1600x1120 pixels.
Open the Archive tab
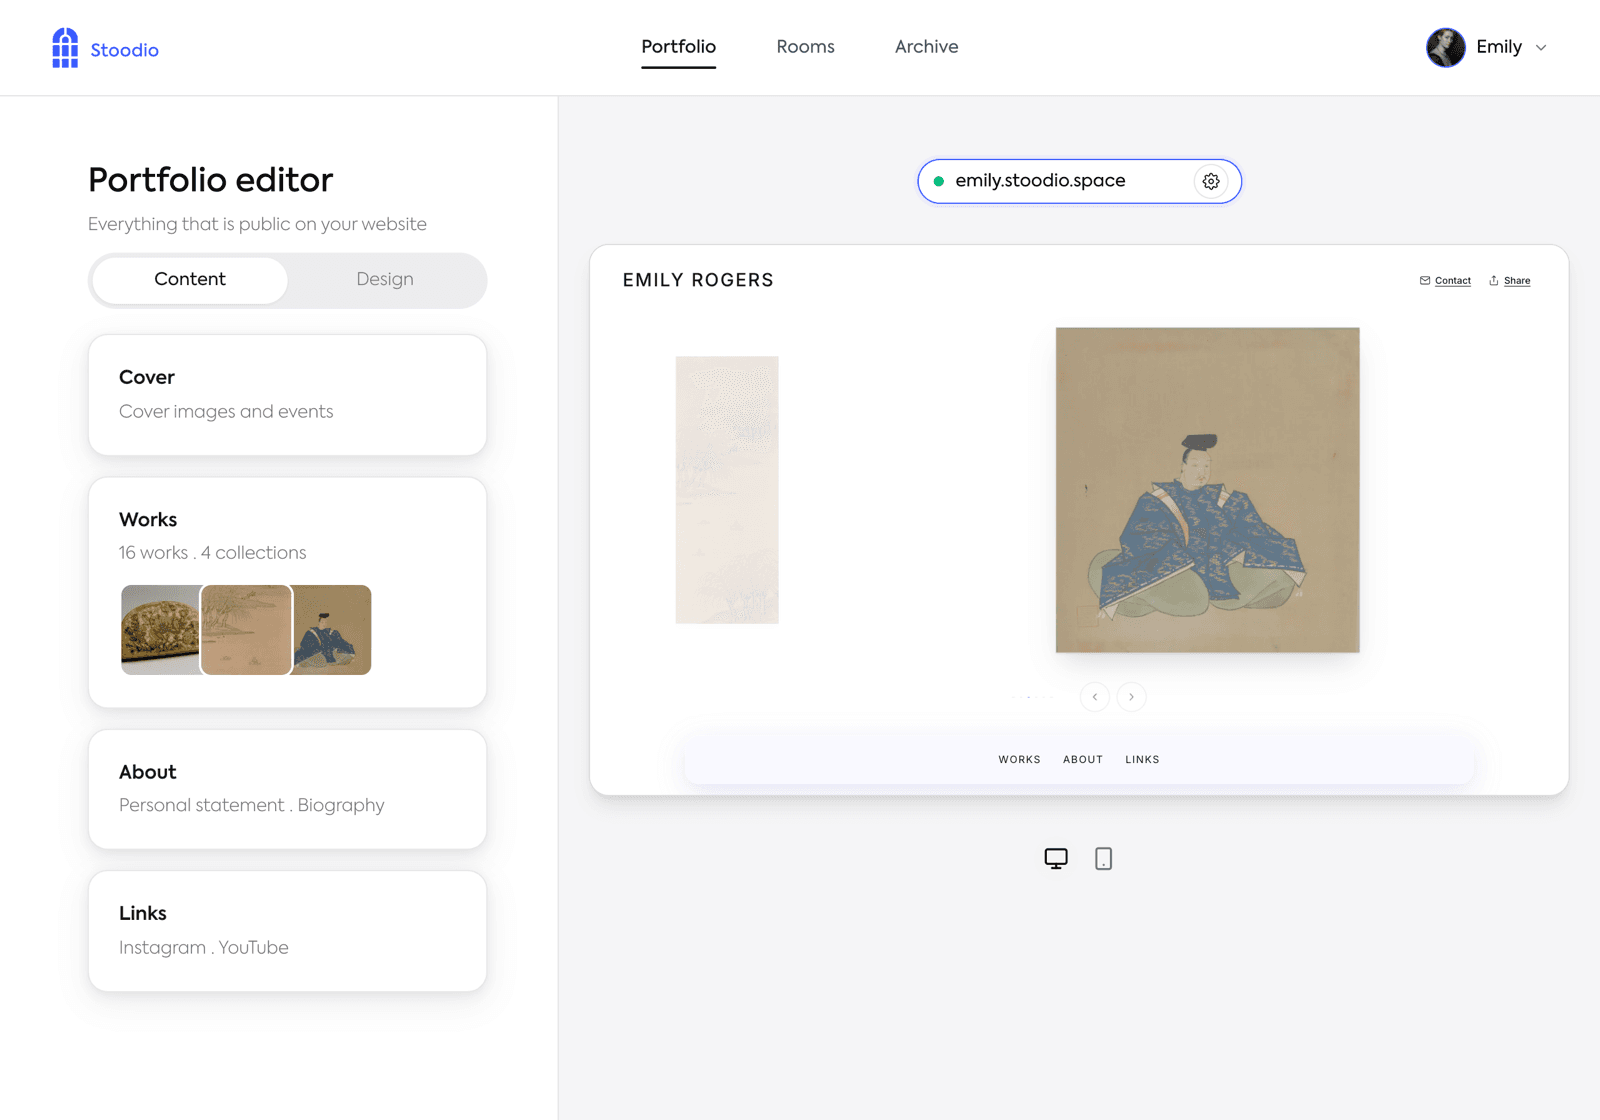(x=926, y=47)
